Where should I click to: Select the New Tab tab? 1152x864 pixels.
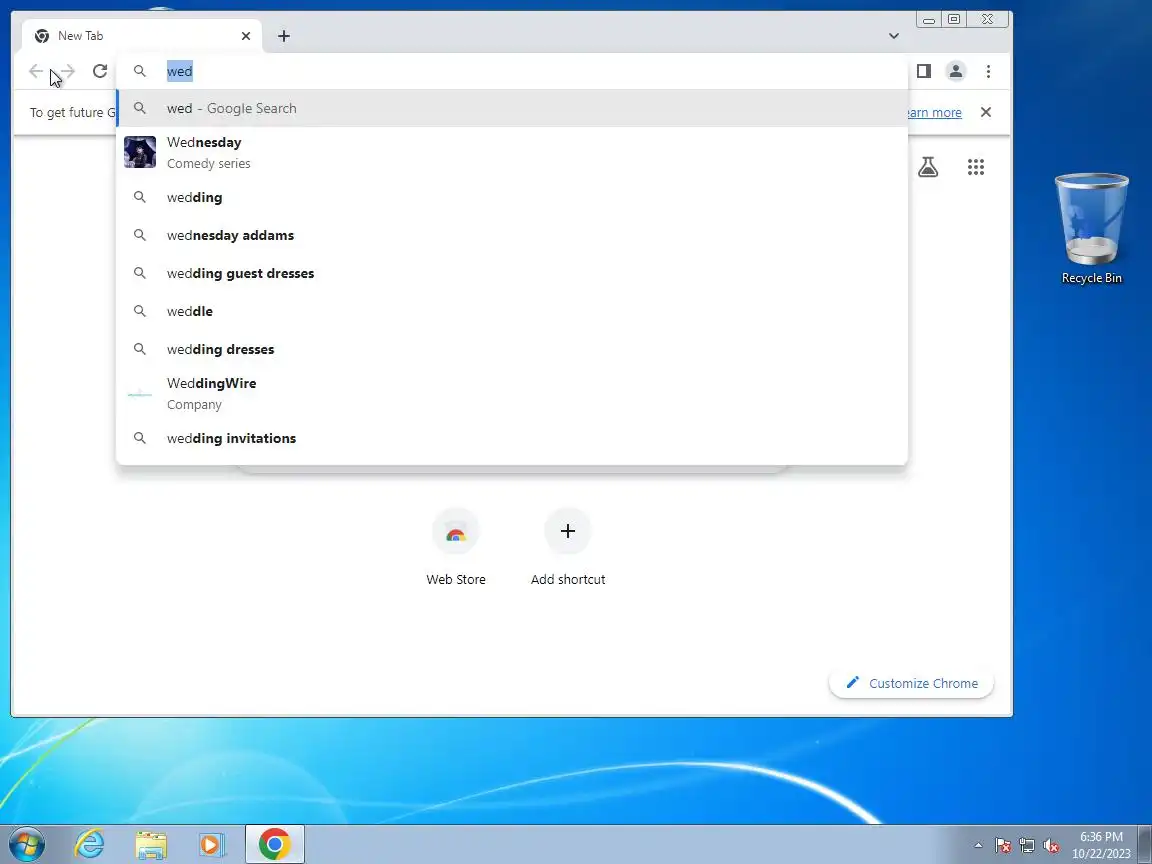click(142, 36)
